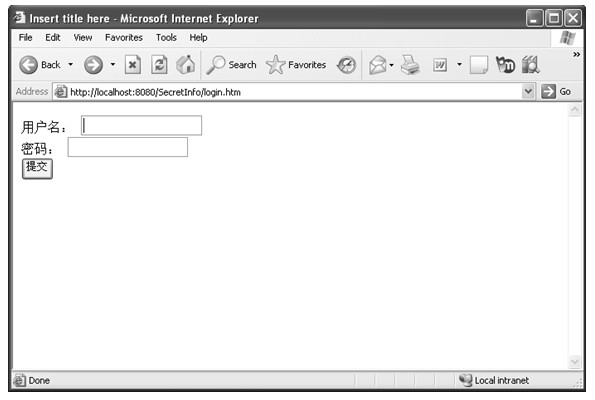Image resolution: width=595 pixels, height=400 pixels.
Task: Open the Tools menu
Action: pyautogui.click(x=166, y=38)
